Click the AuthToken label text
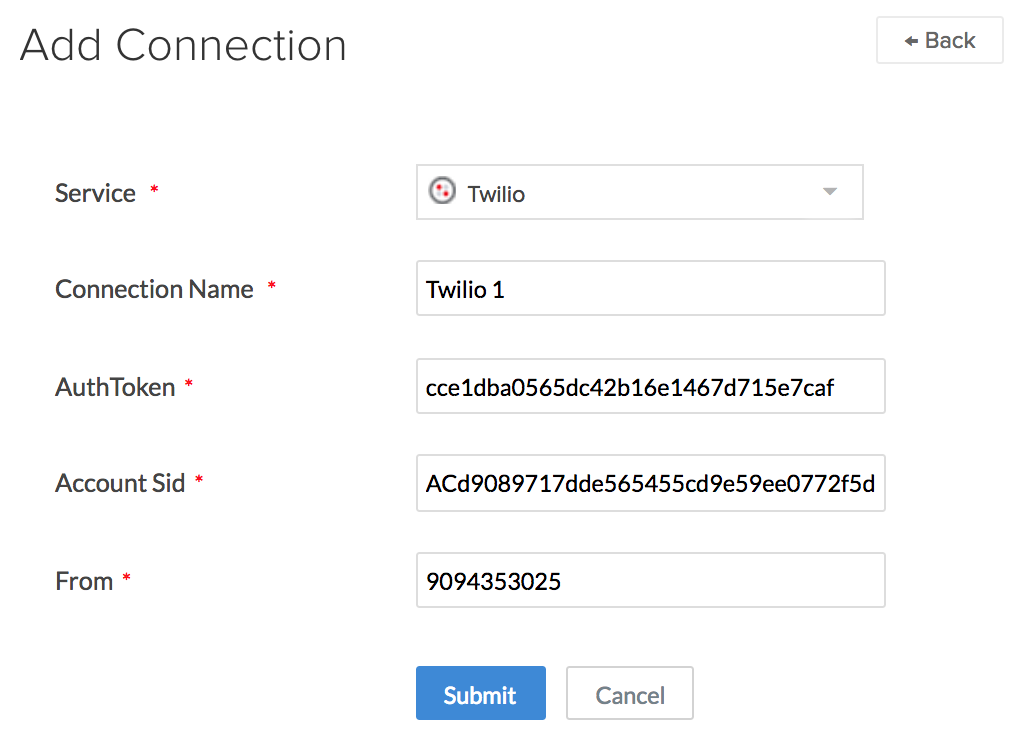Screen dimensions: 1032x738 click(x=115, y=387)
